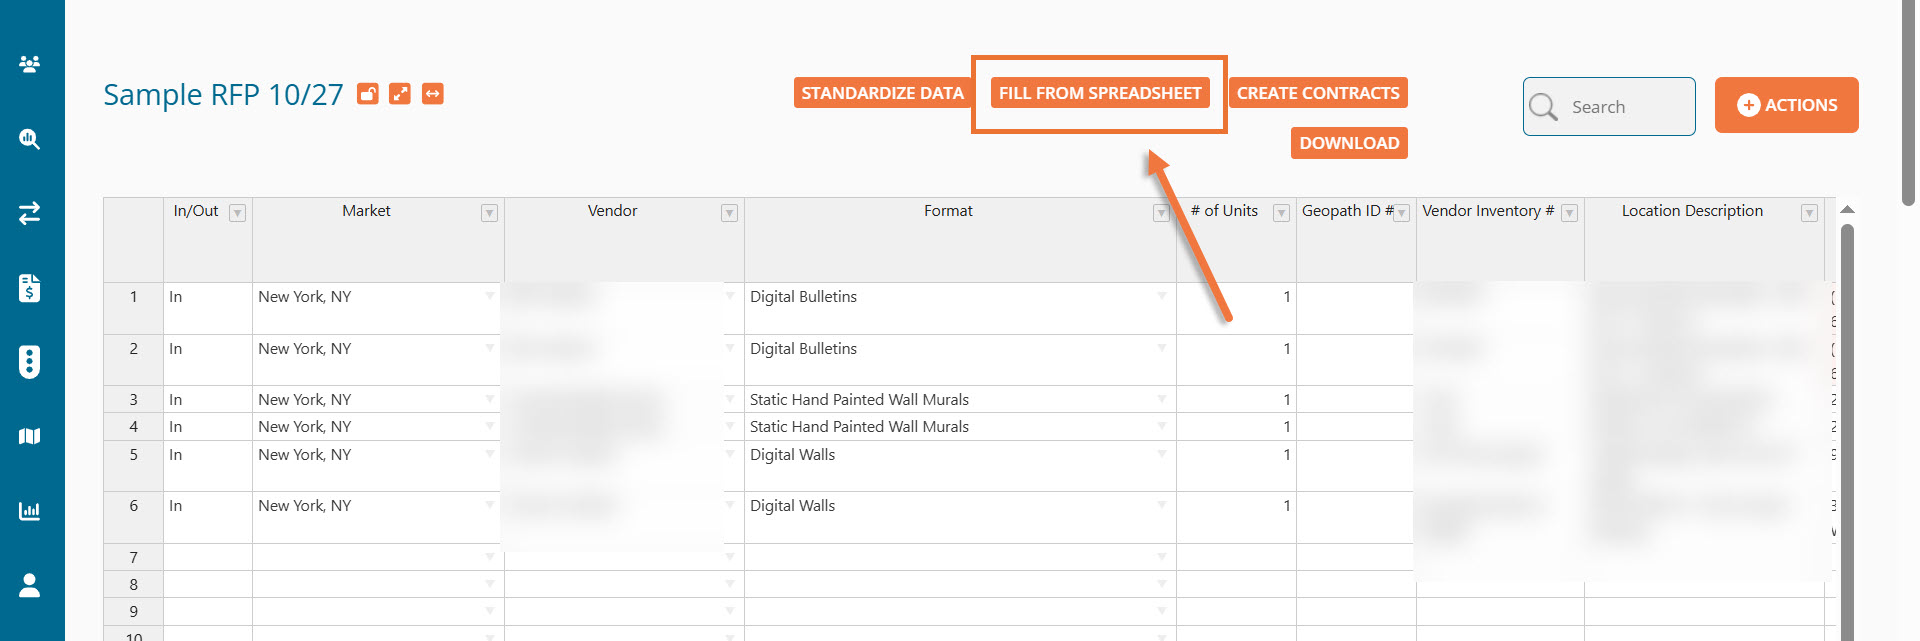The image size is (1920, 641).
Task: Toggle fullscreen expand icon beside title
Action: pyautogui.click(x=400, y=94)
